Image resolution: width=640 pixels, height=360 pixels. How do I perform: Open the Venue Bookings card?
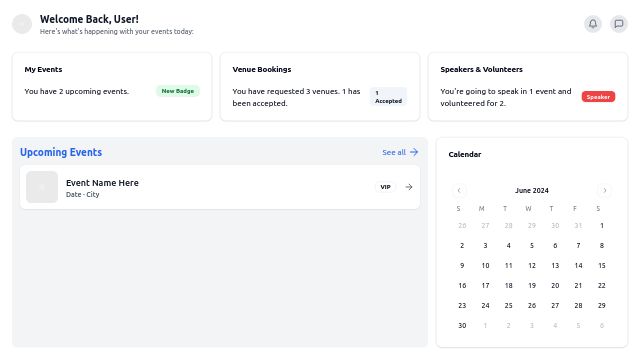pos(320,87)
